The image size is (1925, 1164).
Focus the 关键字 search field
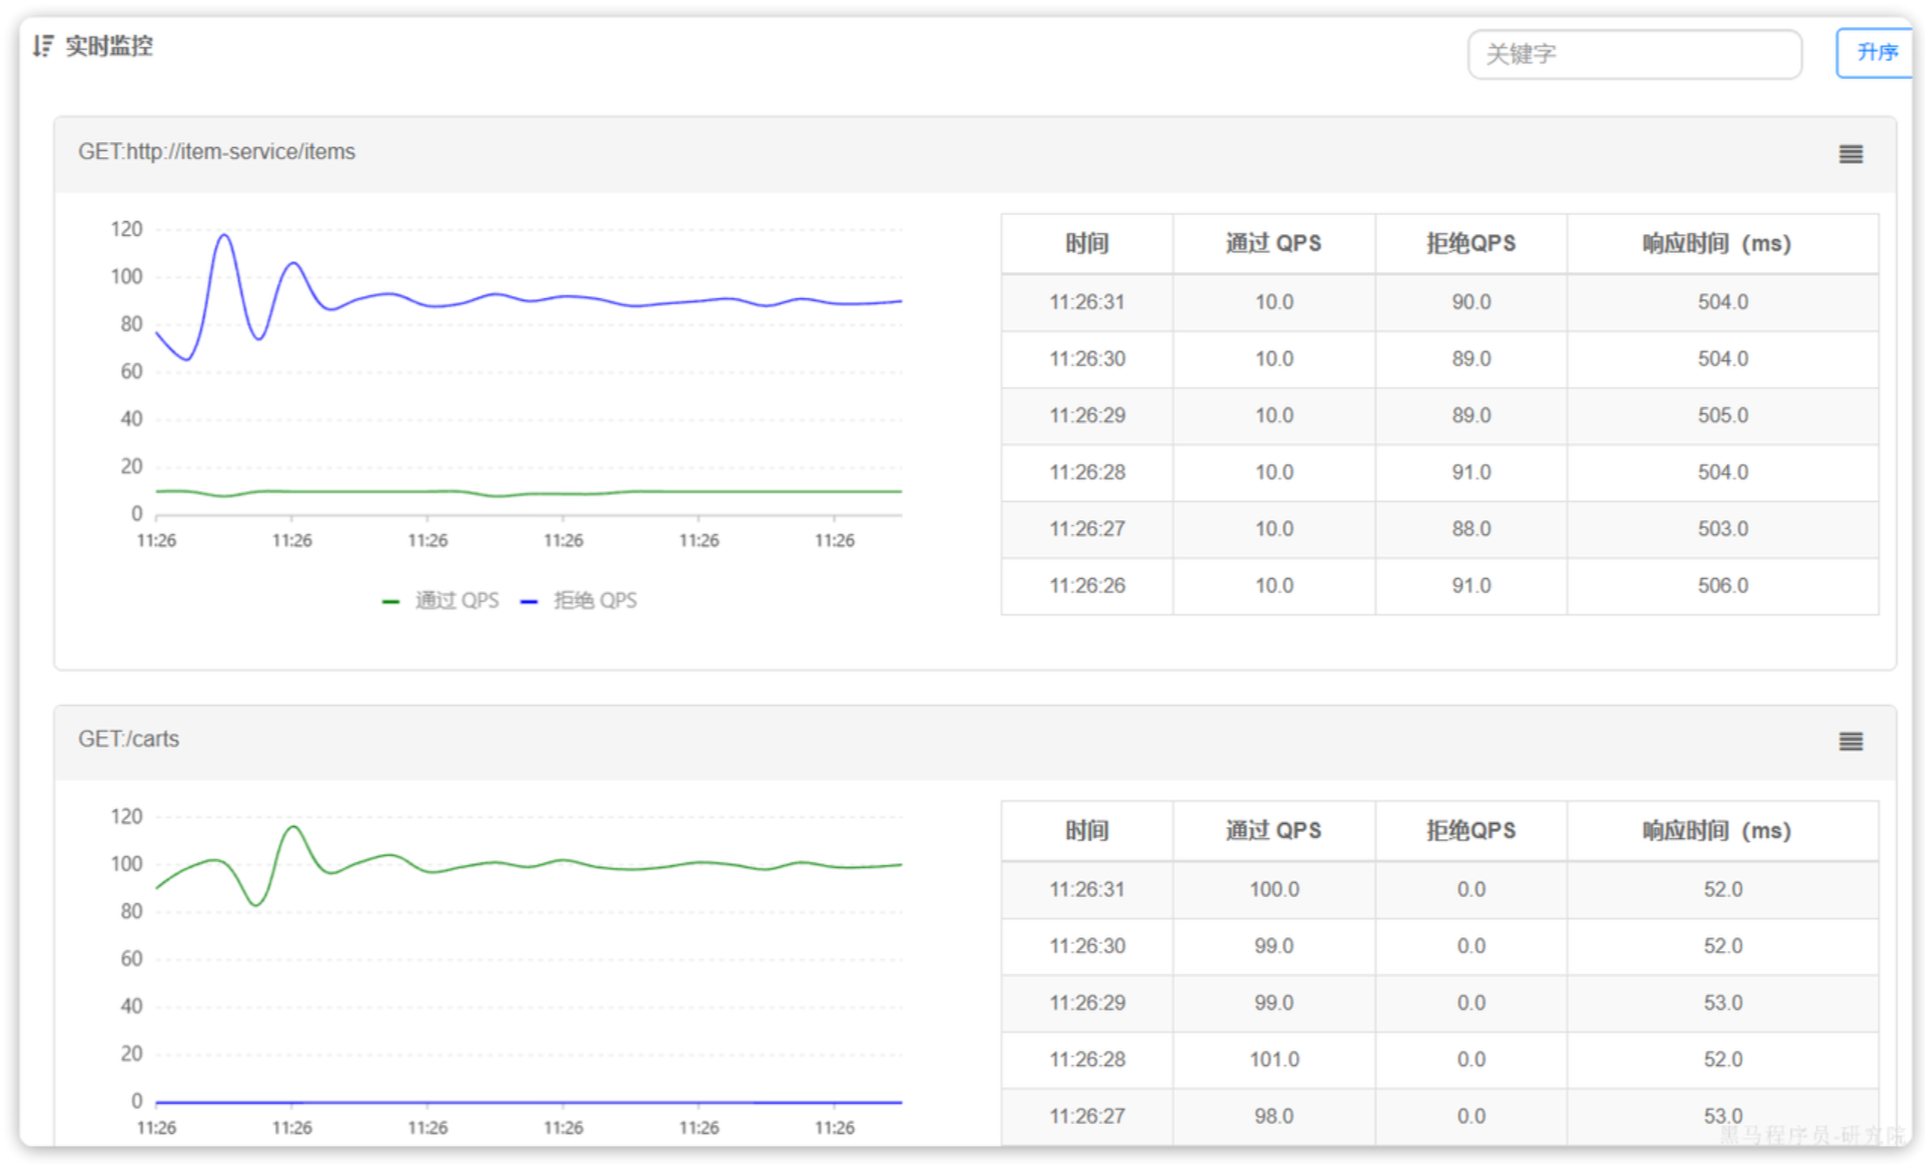pyautogui.click(x=1634, y=54)
